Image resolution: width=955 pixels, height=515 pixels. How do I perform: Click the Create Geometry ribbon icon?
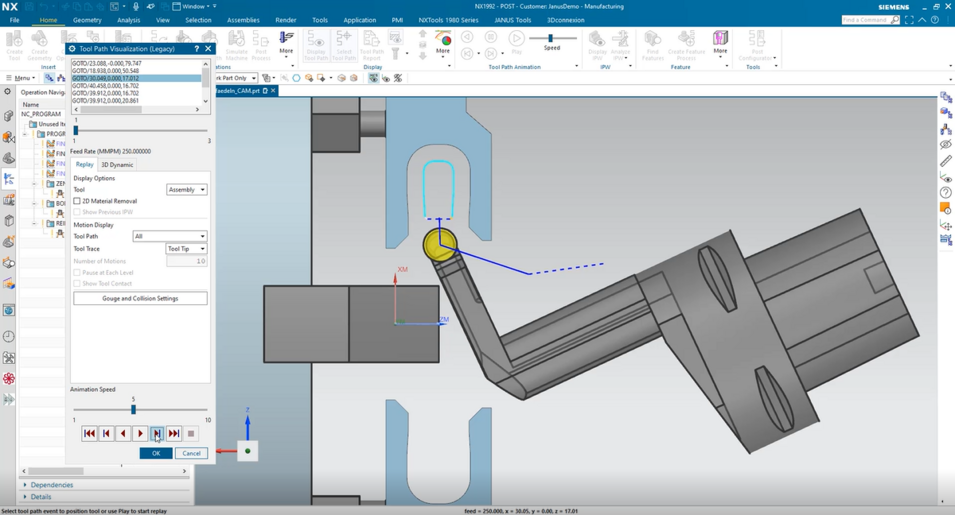(39, 45)
